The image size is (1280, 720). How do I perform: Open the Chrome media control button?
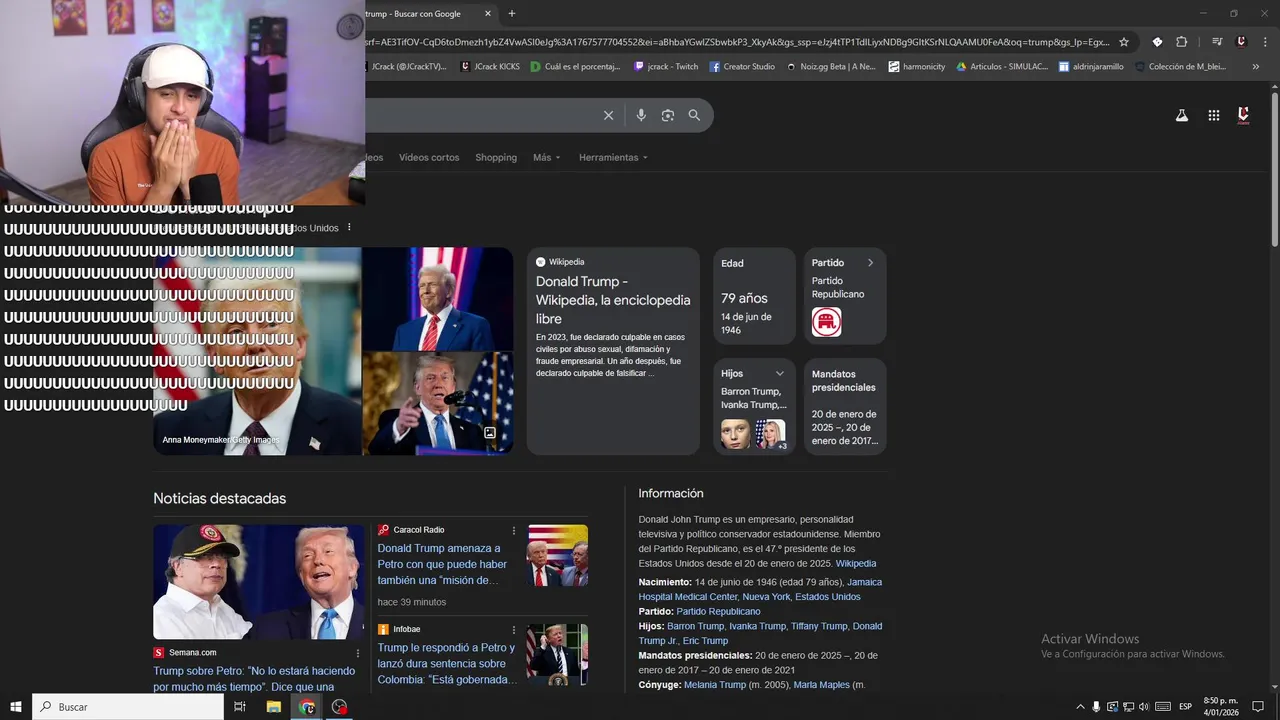(1217, 42)
